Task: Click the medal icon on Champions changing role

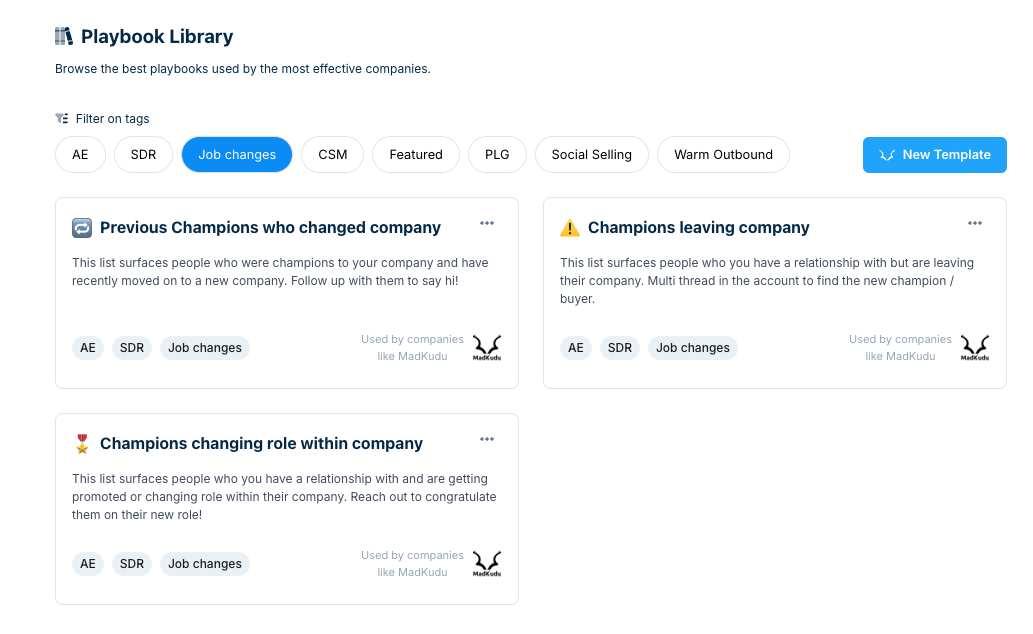Action: [82, 444]
